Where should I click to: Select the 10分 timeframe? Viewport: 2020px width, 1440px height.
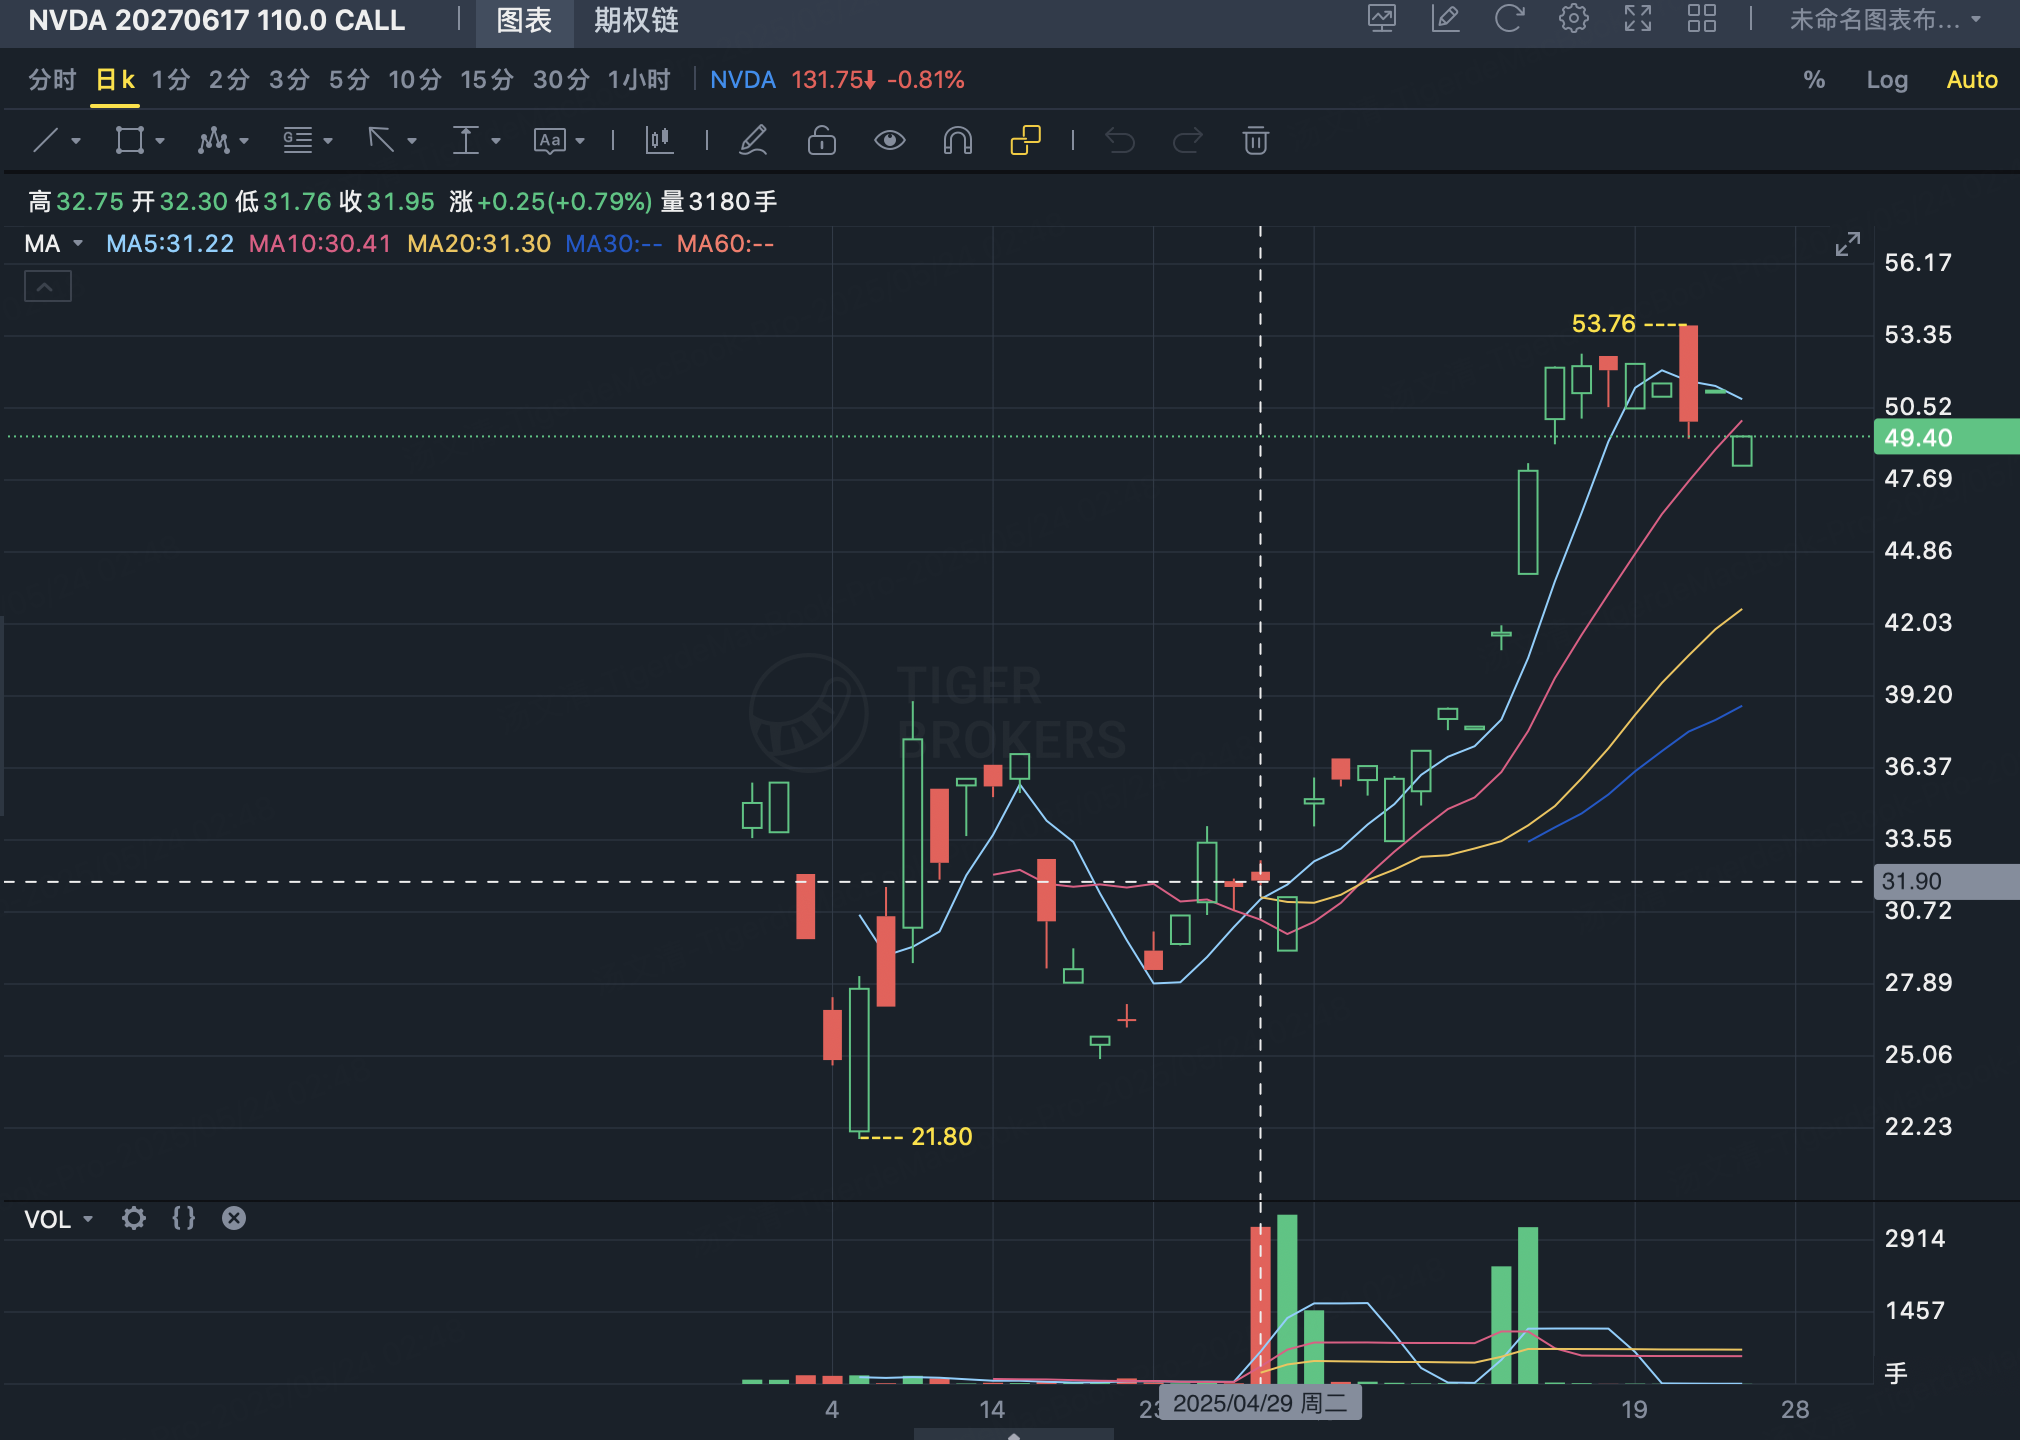[415, 80]
